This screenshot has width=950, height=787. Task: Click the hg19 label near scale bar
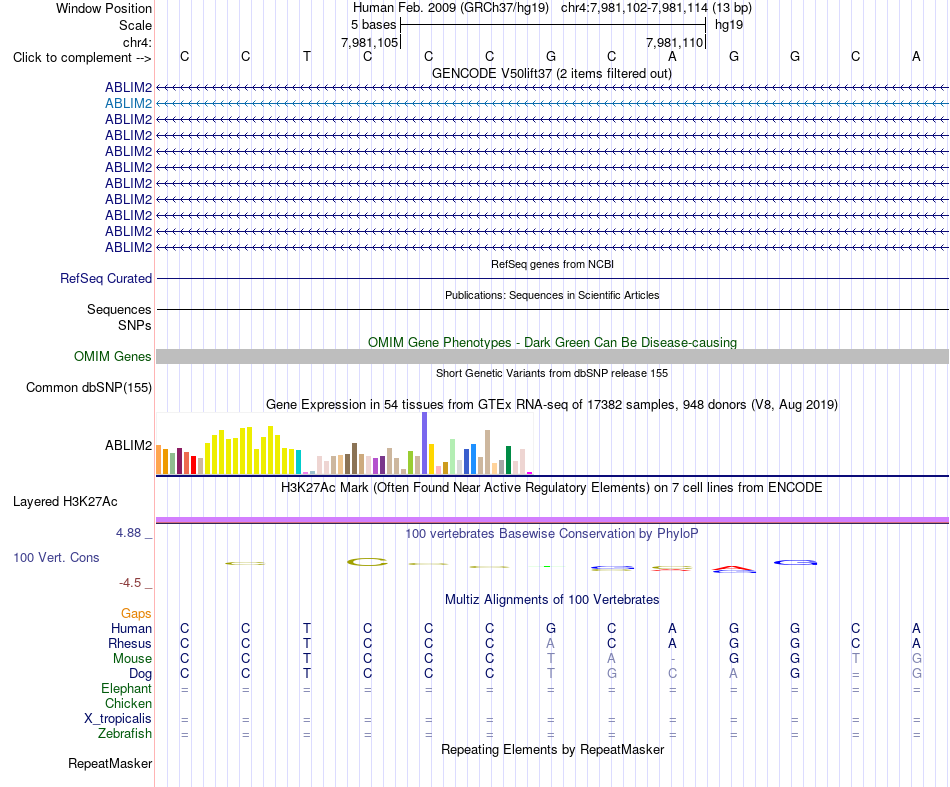(x=729, y=25)
